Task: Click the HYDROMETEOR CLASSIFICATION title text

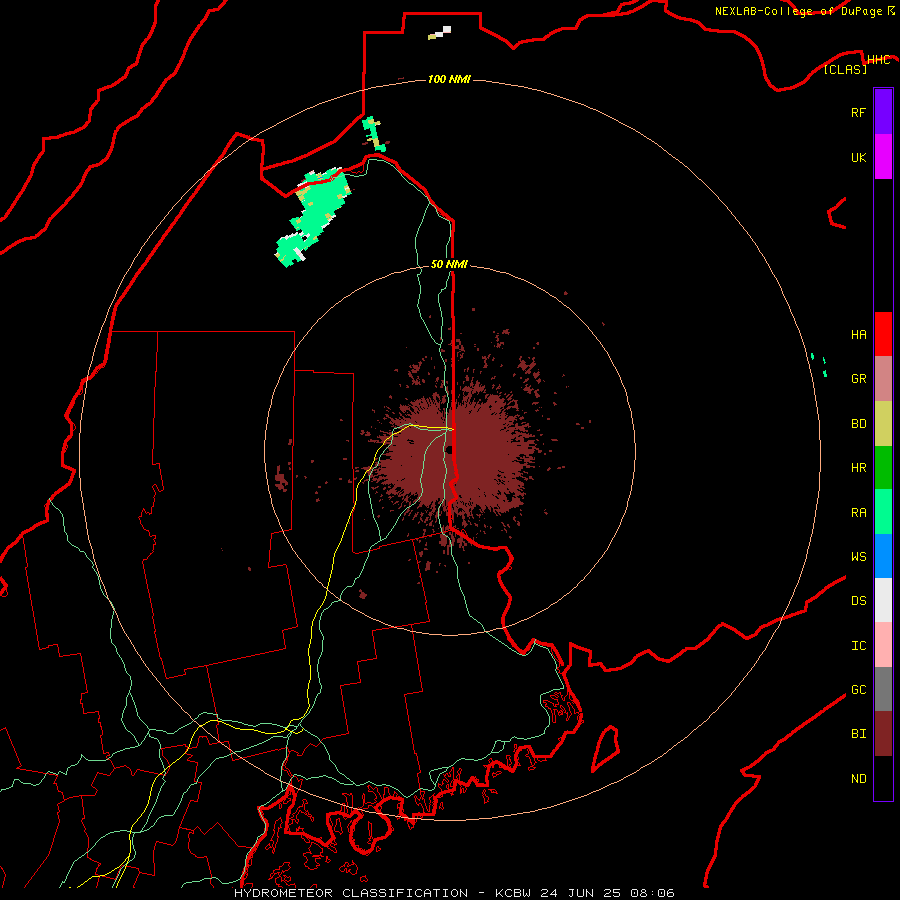Action: (x=351, y=893)
